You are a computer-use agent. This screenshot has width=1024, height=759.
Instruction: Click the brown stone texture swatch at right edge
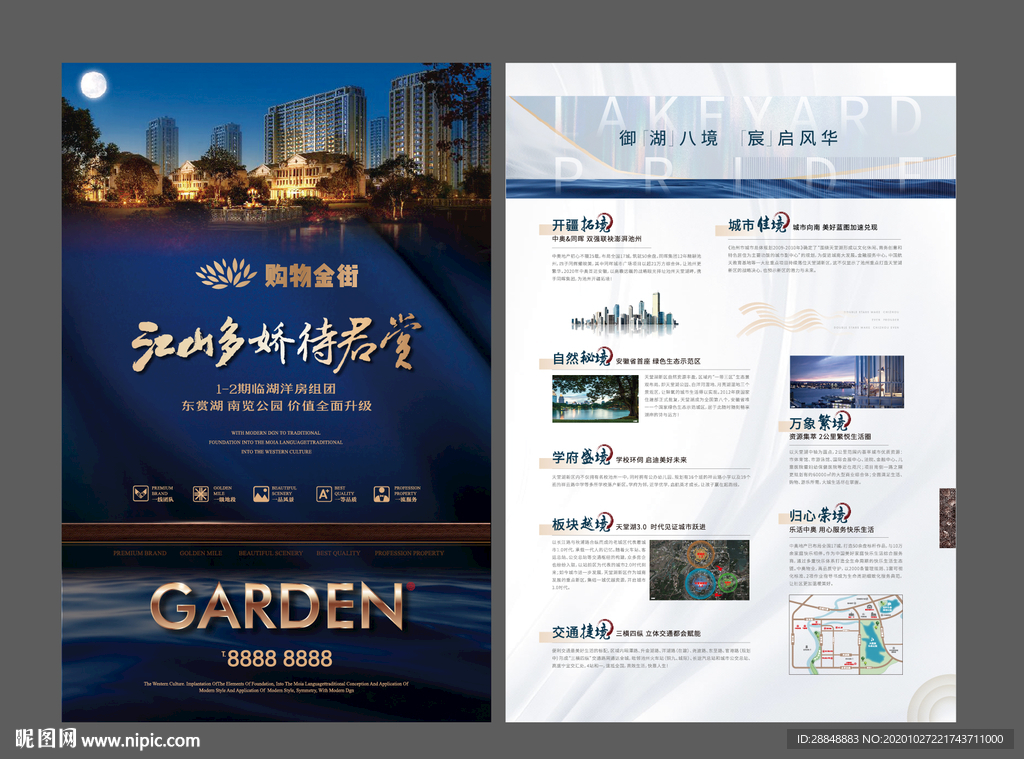click(x=948, y=517)
